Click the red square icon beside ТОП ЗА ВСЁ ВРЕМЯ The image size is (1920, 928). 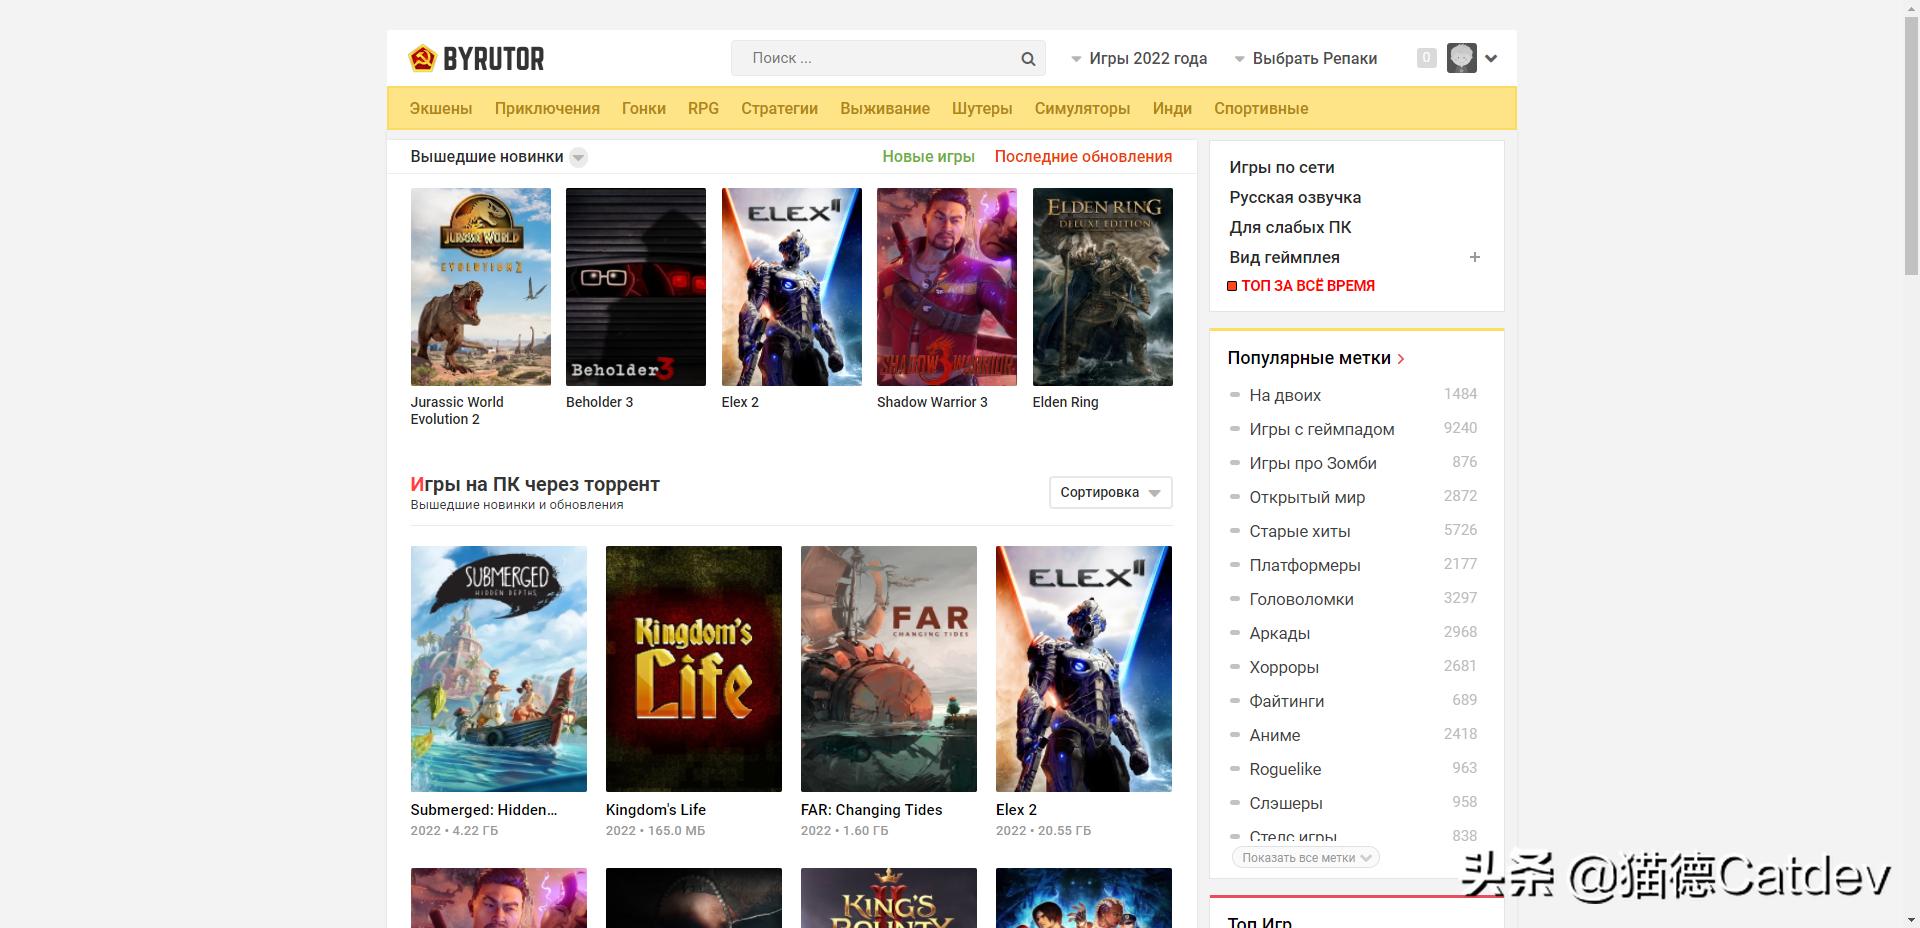click(1232, 286)
